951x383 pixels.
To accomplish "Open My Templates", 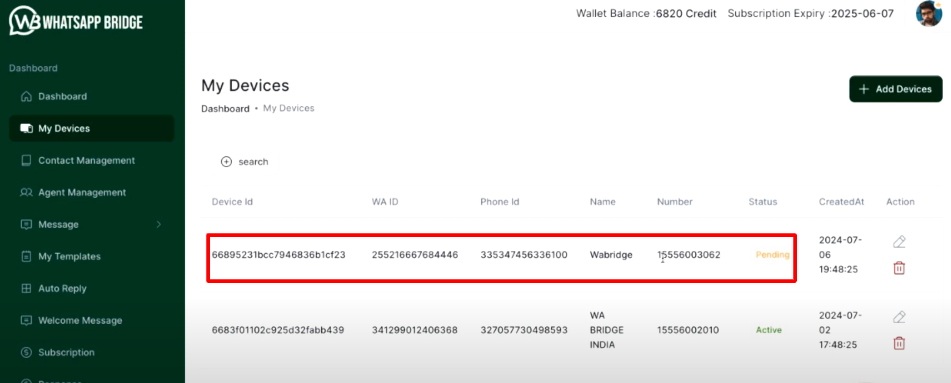I will [92, 257].
